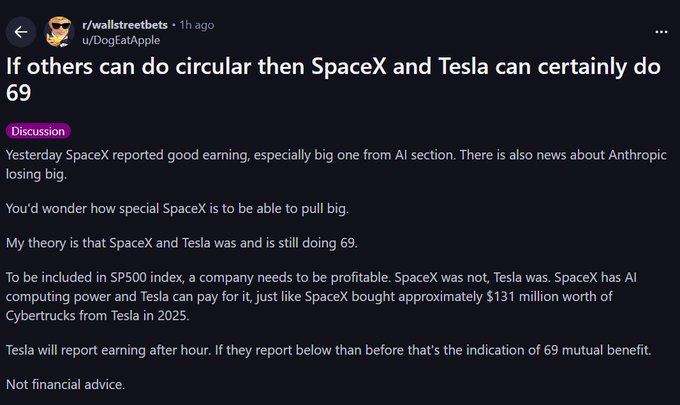Click the number 69 in the post title
This screenshot has height=405, width=680.
(19, 93)
